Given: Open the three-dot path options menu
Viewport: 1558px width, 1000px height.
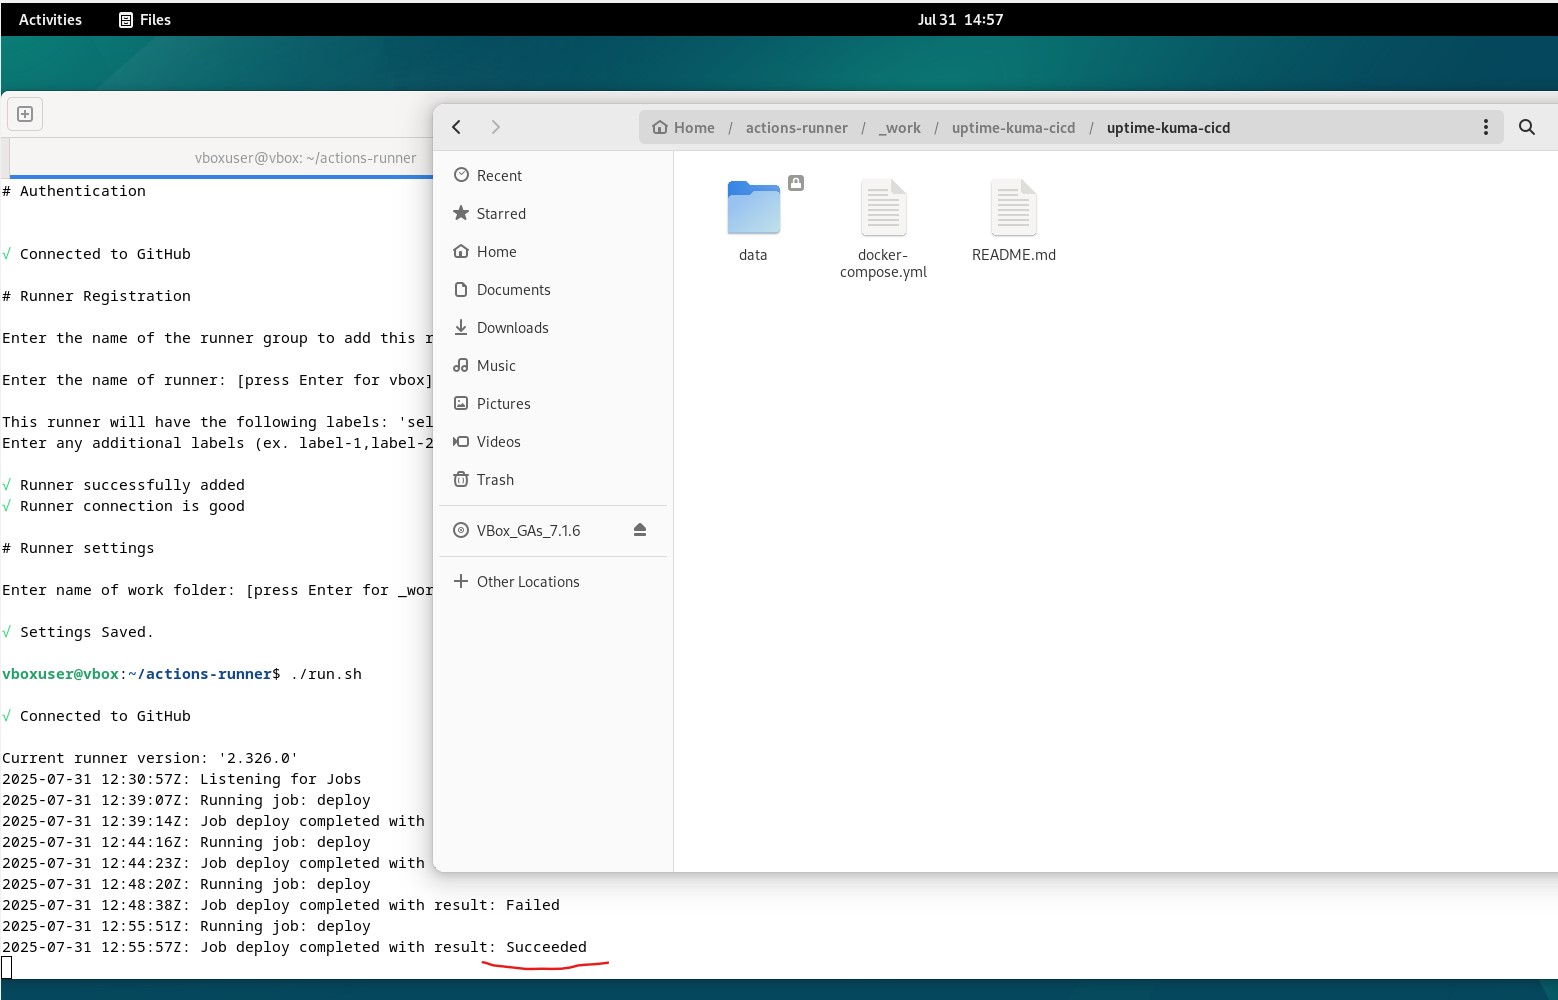Looking at the screenshot, I should pos(1485,127).
